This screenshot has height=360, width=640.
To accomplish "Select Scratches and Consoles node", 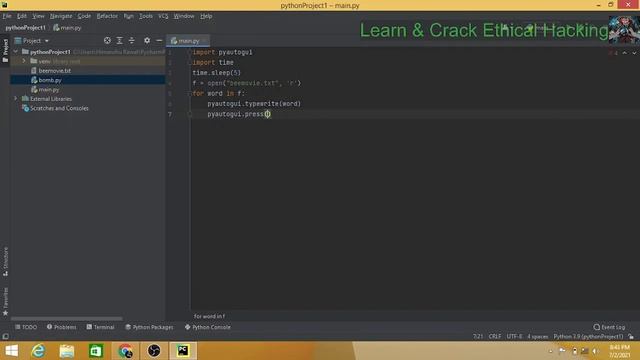I will click(x=59, y=108).
